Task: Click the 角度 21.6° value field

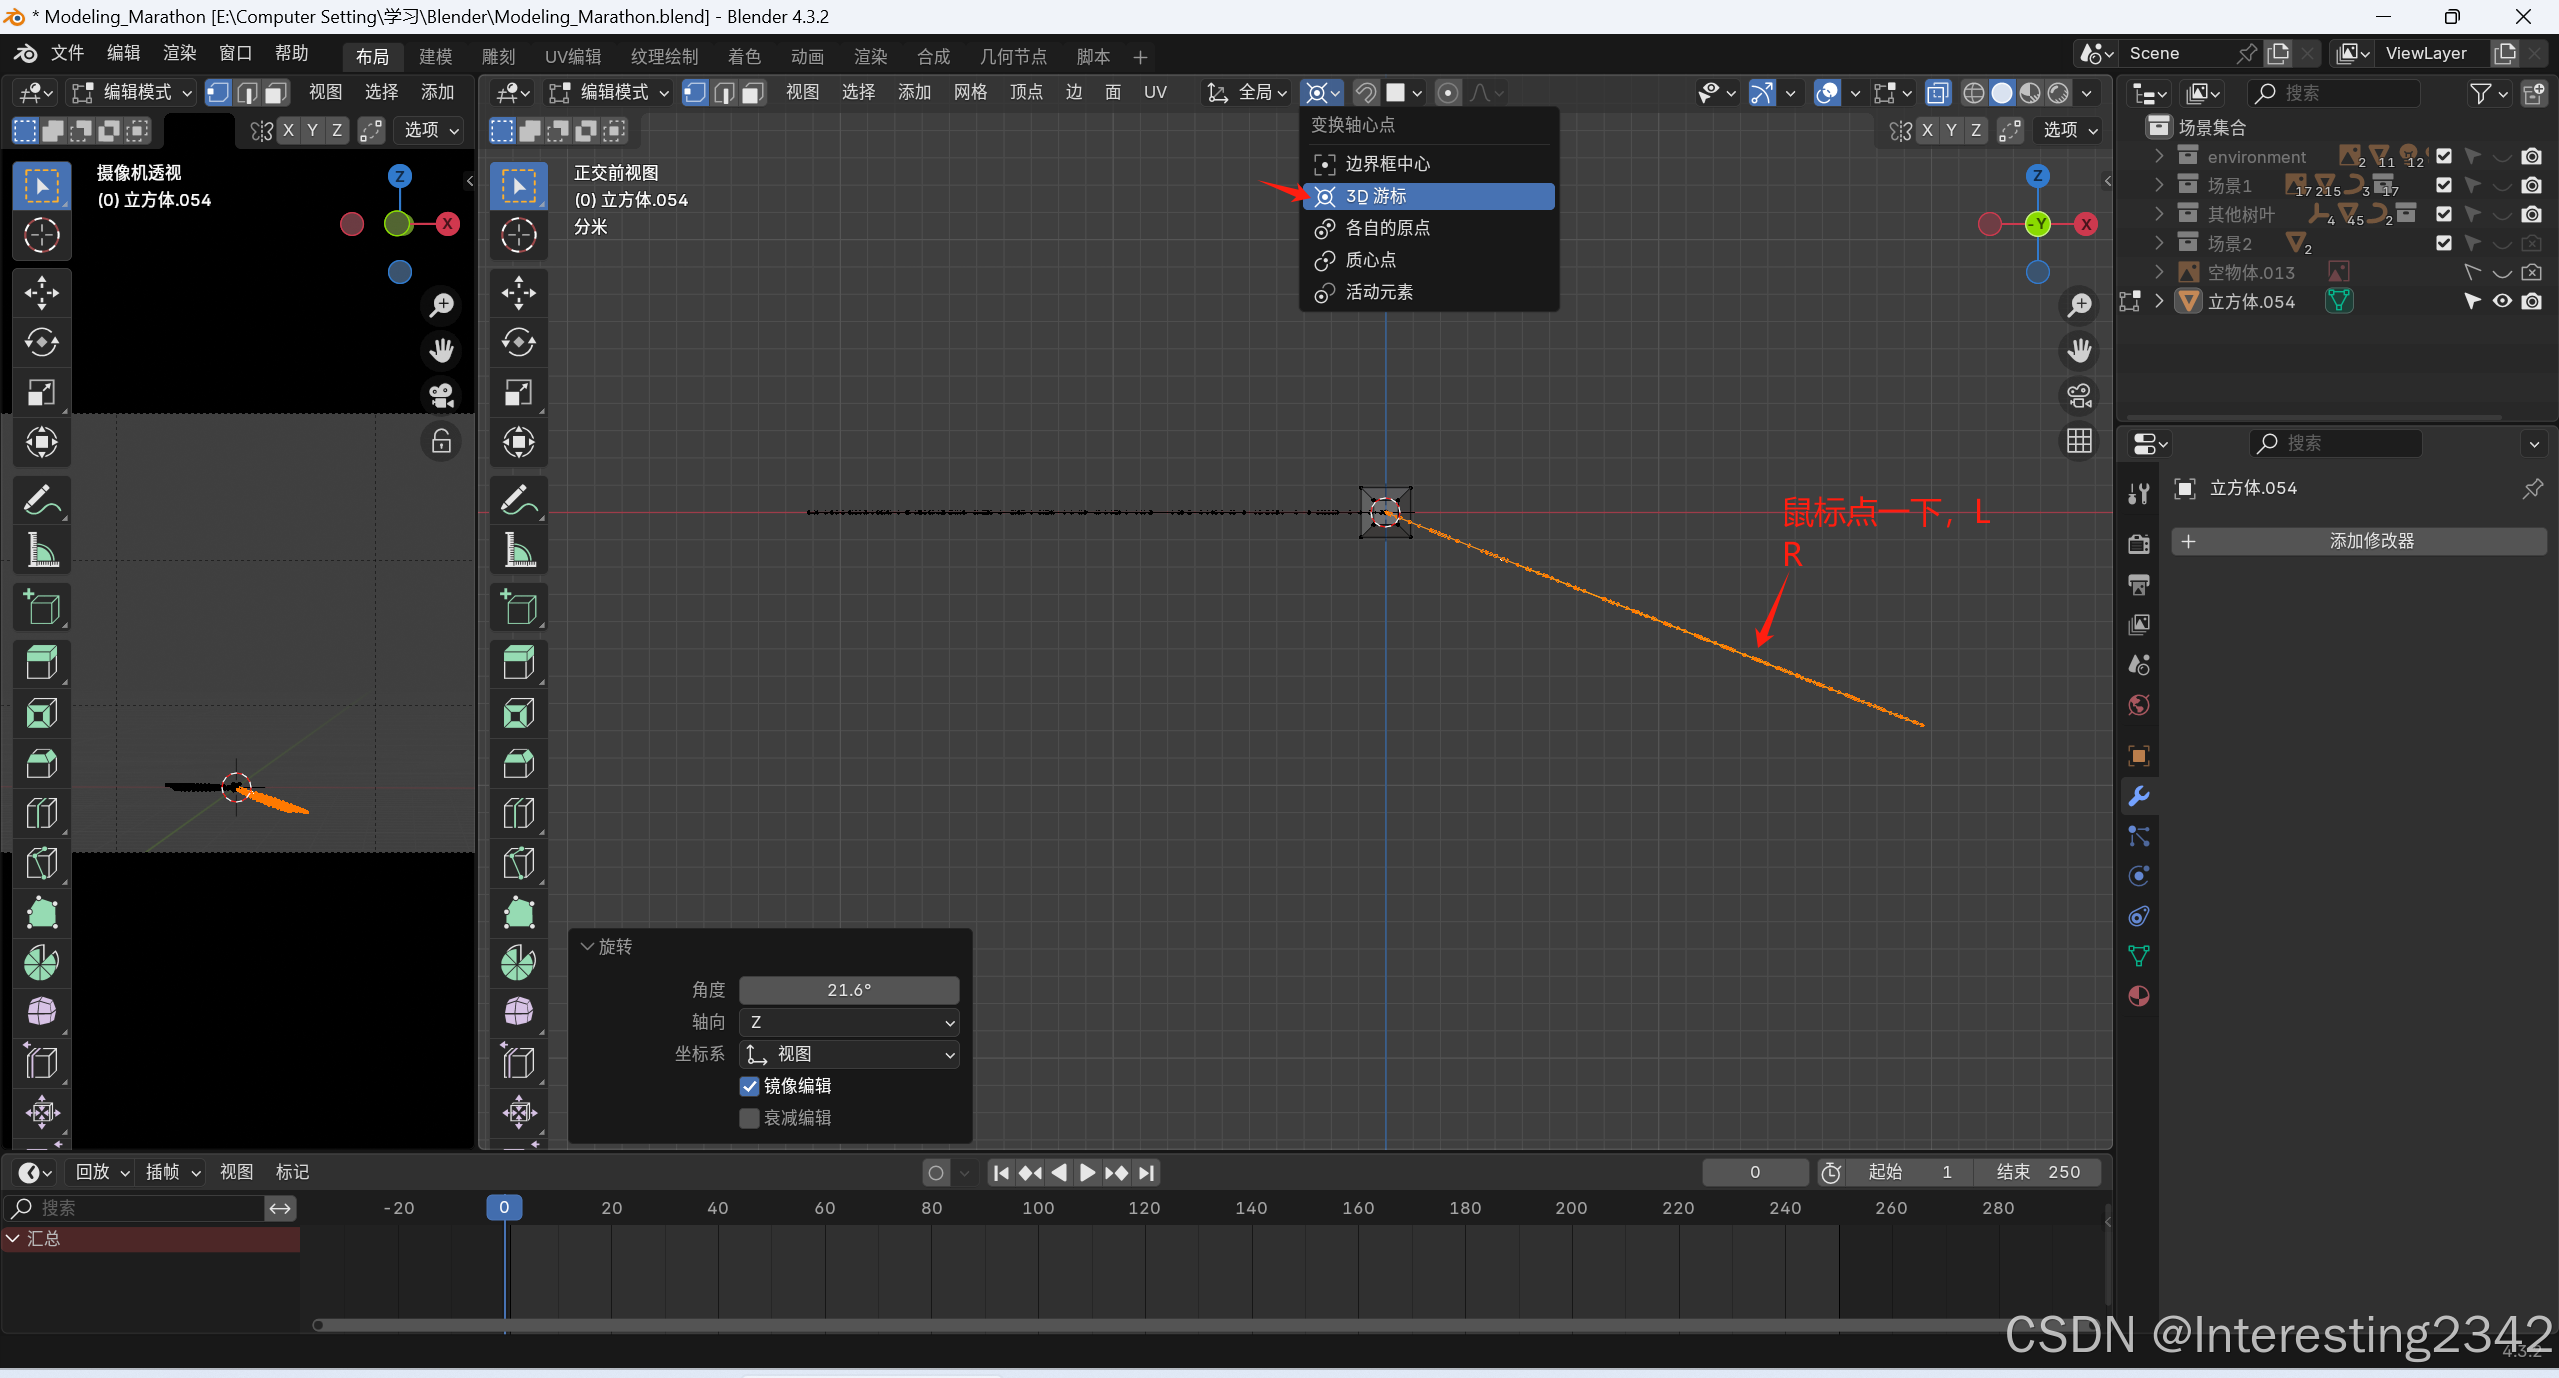Action: point(849,990)
